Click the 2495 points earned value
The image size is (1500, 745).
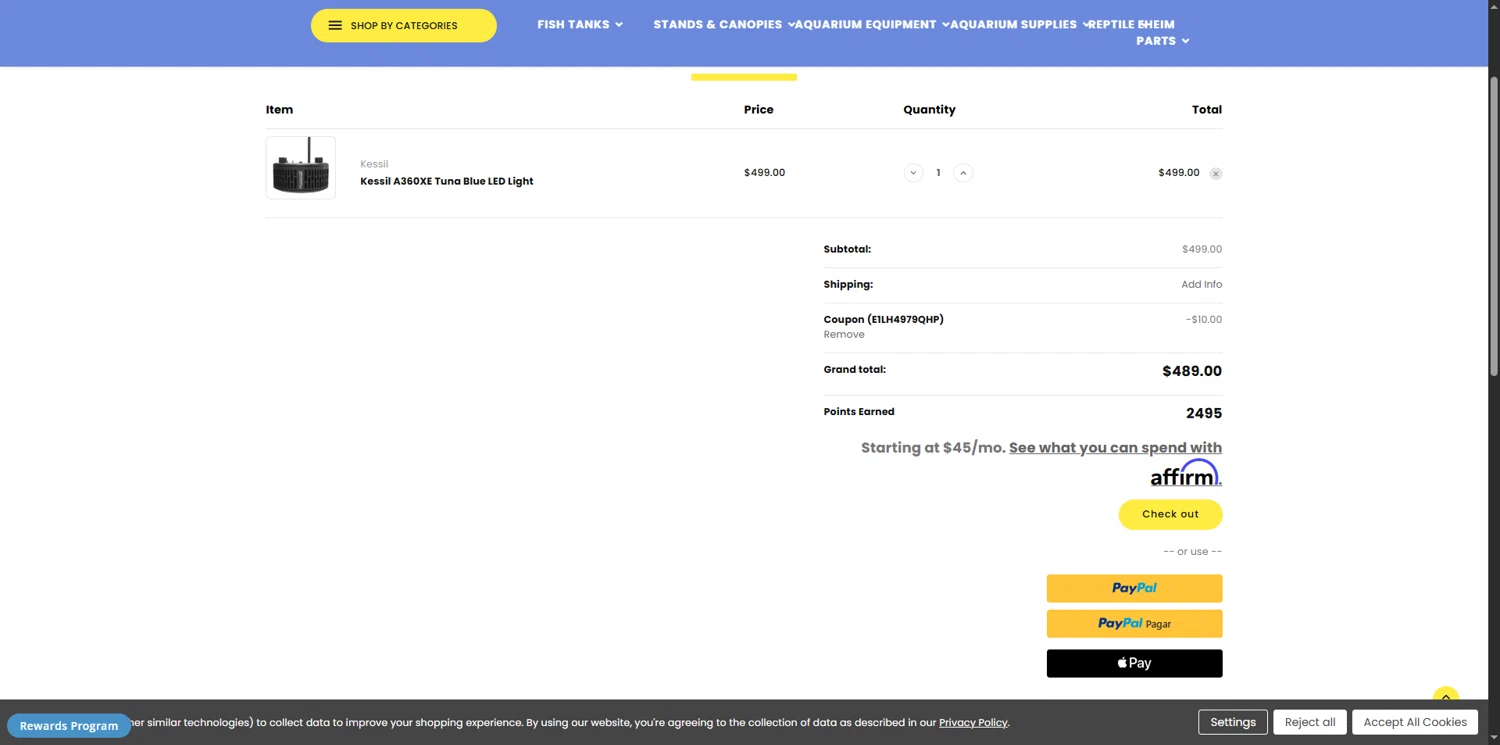[1204, 413]
